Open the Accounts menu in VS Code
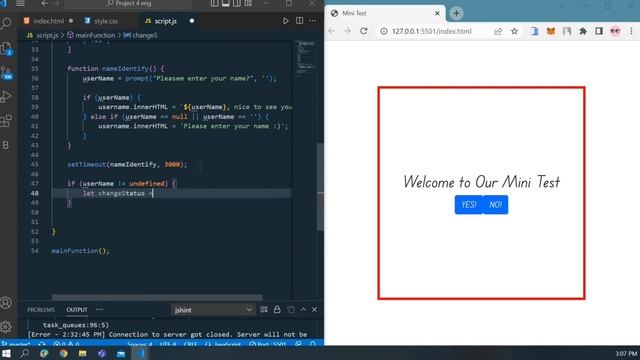640x360 pixels. (6, 303)
